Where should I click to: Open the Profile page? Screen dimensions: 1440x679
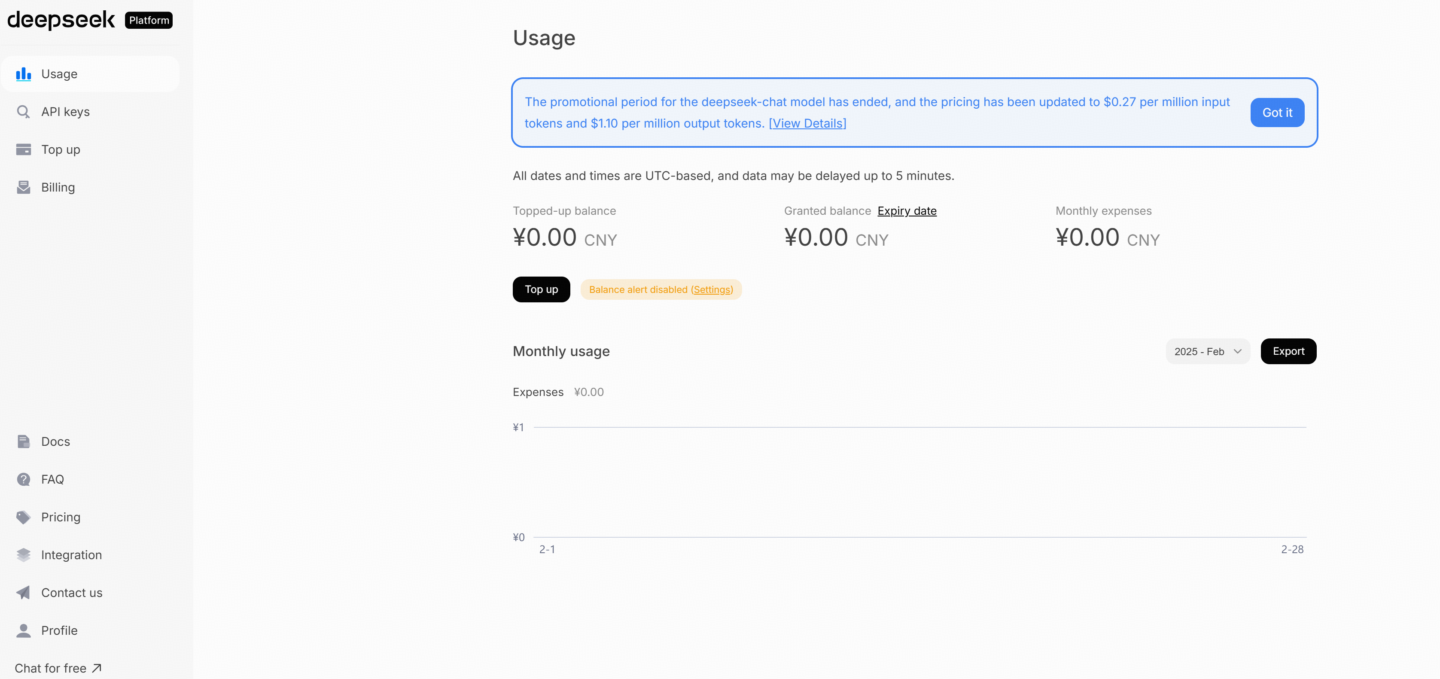coord(90,631)
